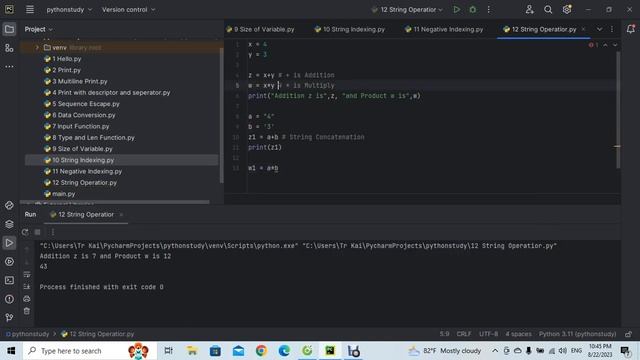Open more run actions menu in title bar
This screenshot has height=360, width=640.
tap(489, 9)
